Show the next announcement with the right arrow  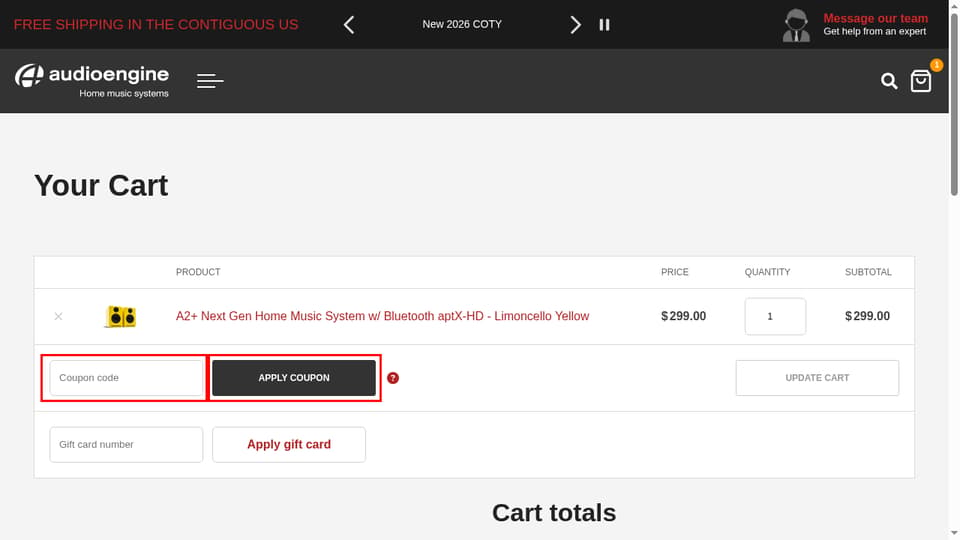(575, 24)
